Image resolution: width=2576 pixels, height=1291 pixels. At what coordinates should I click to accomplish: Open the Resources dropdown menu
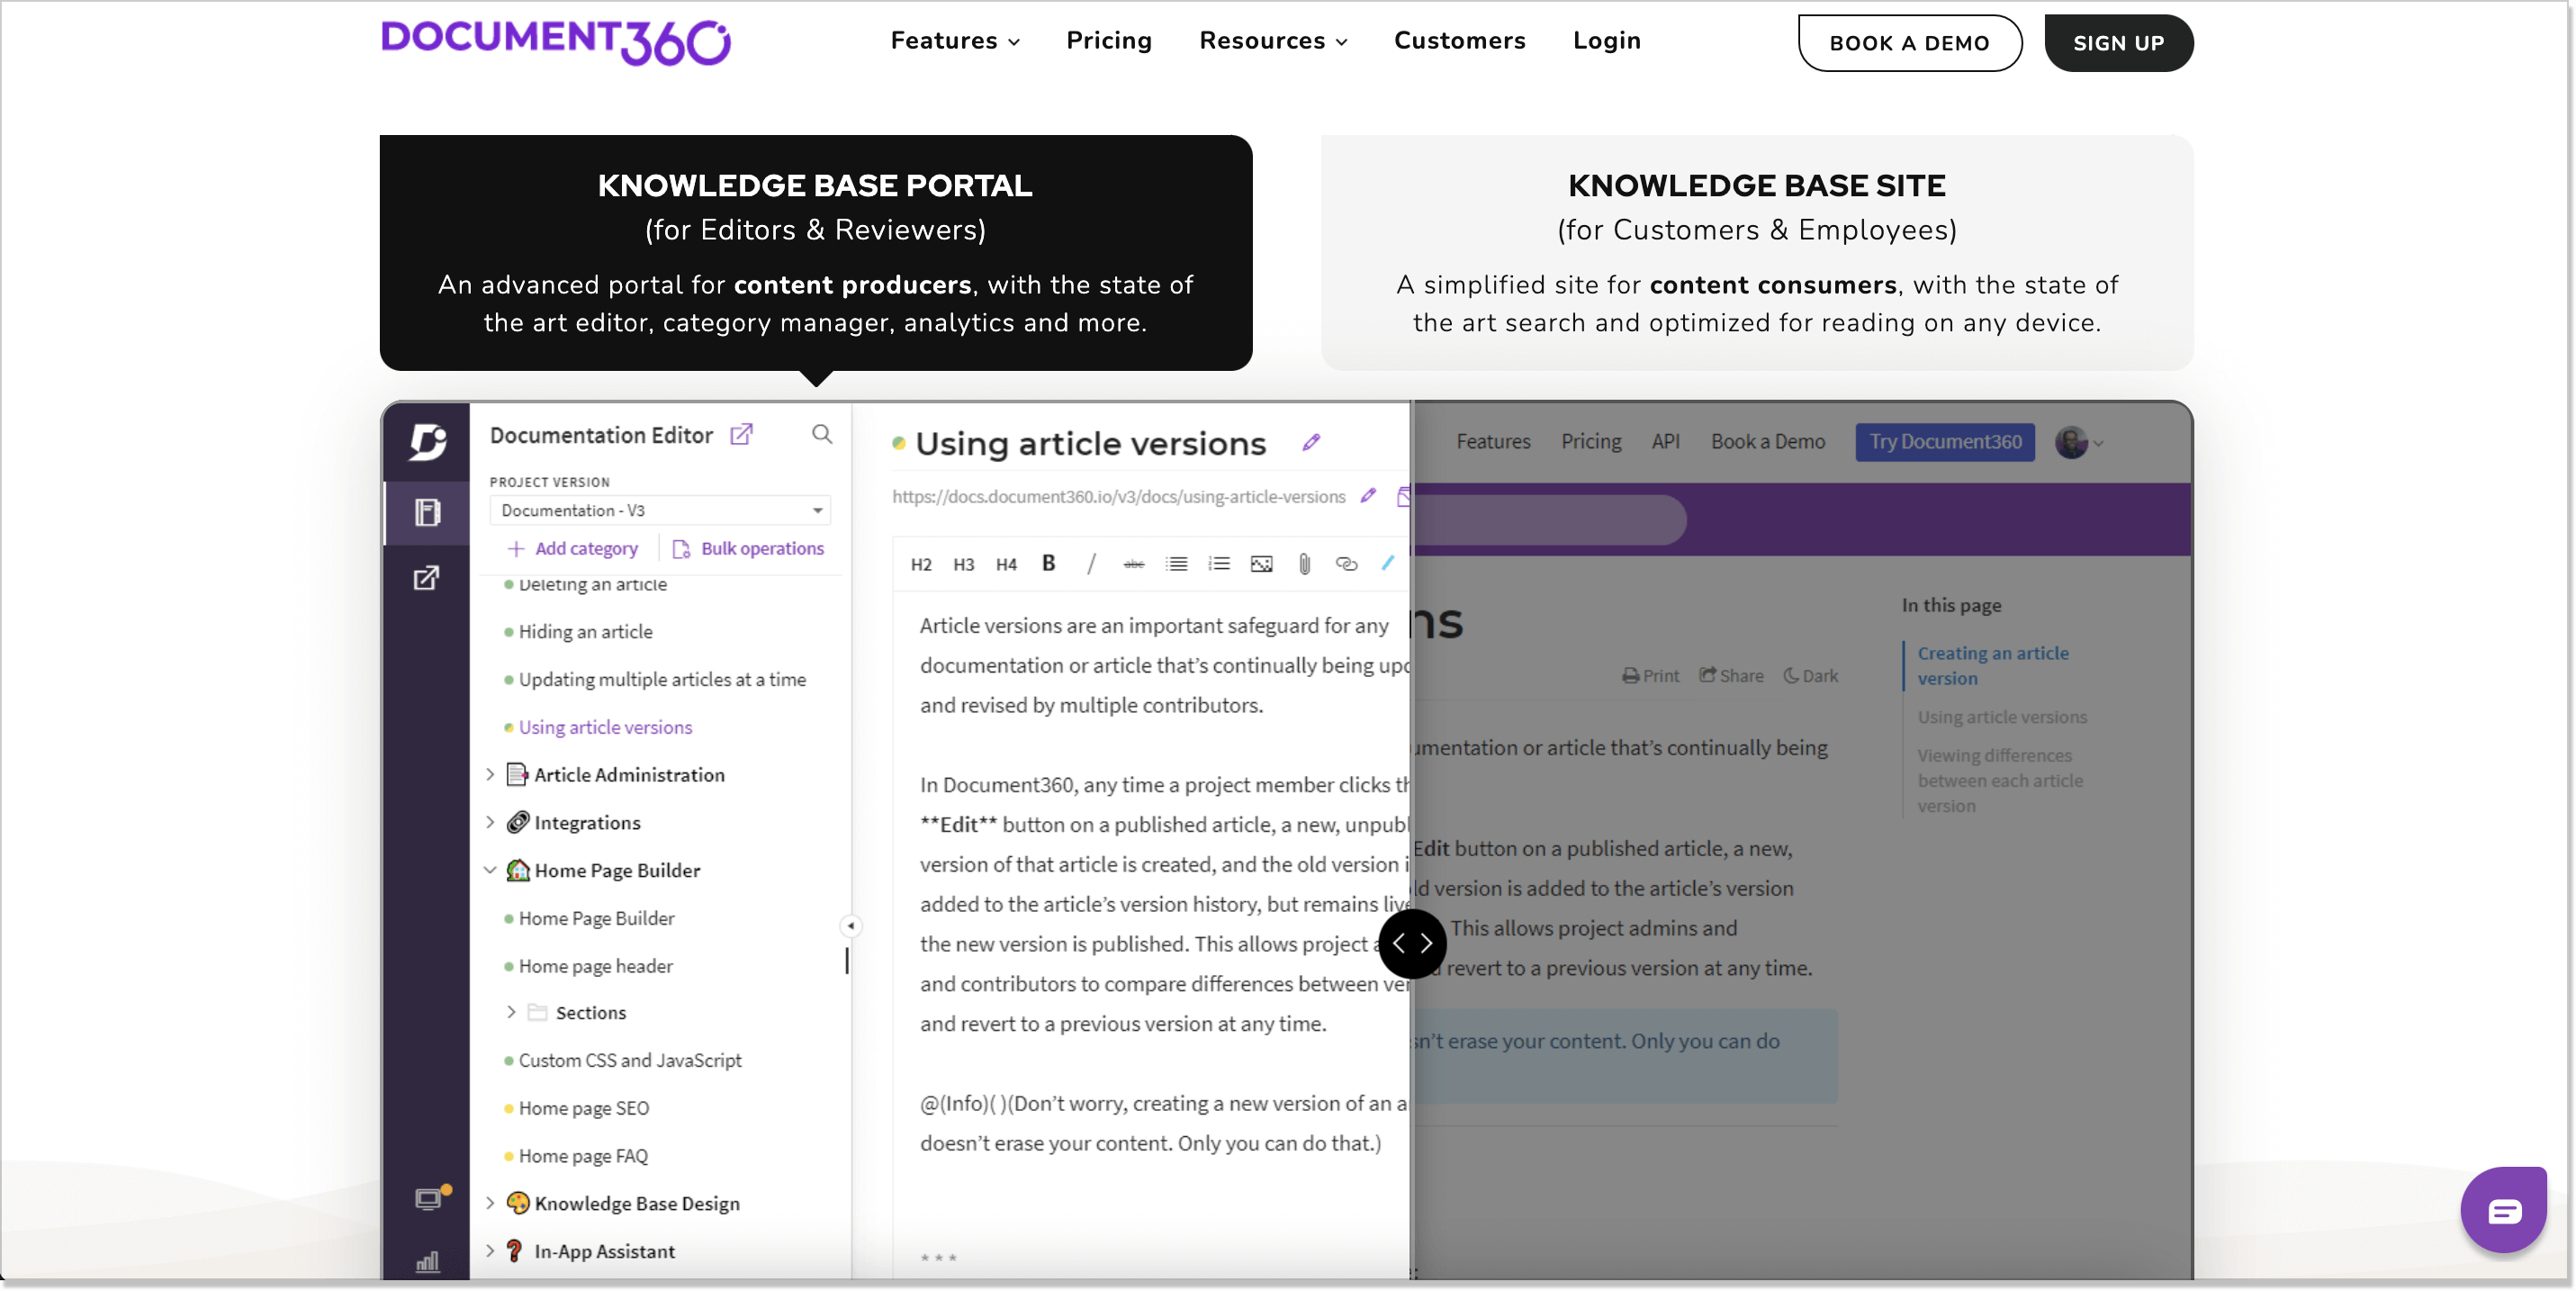[x=1273, y=41]
